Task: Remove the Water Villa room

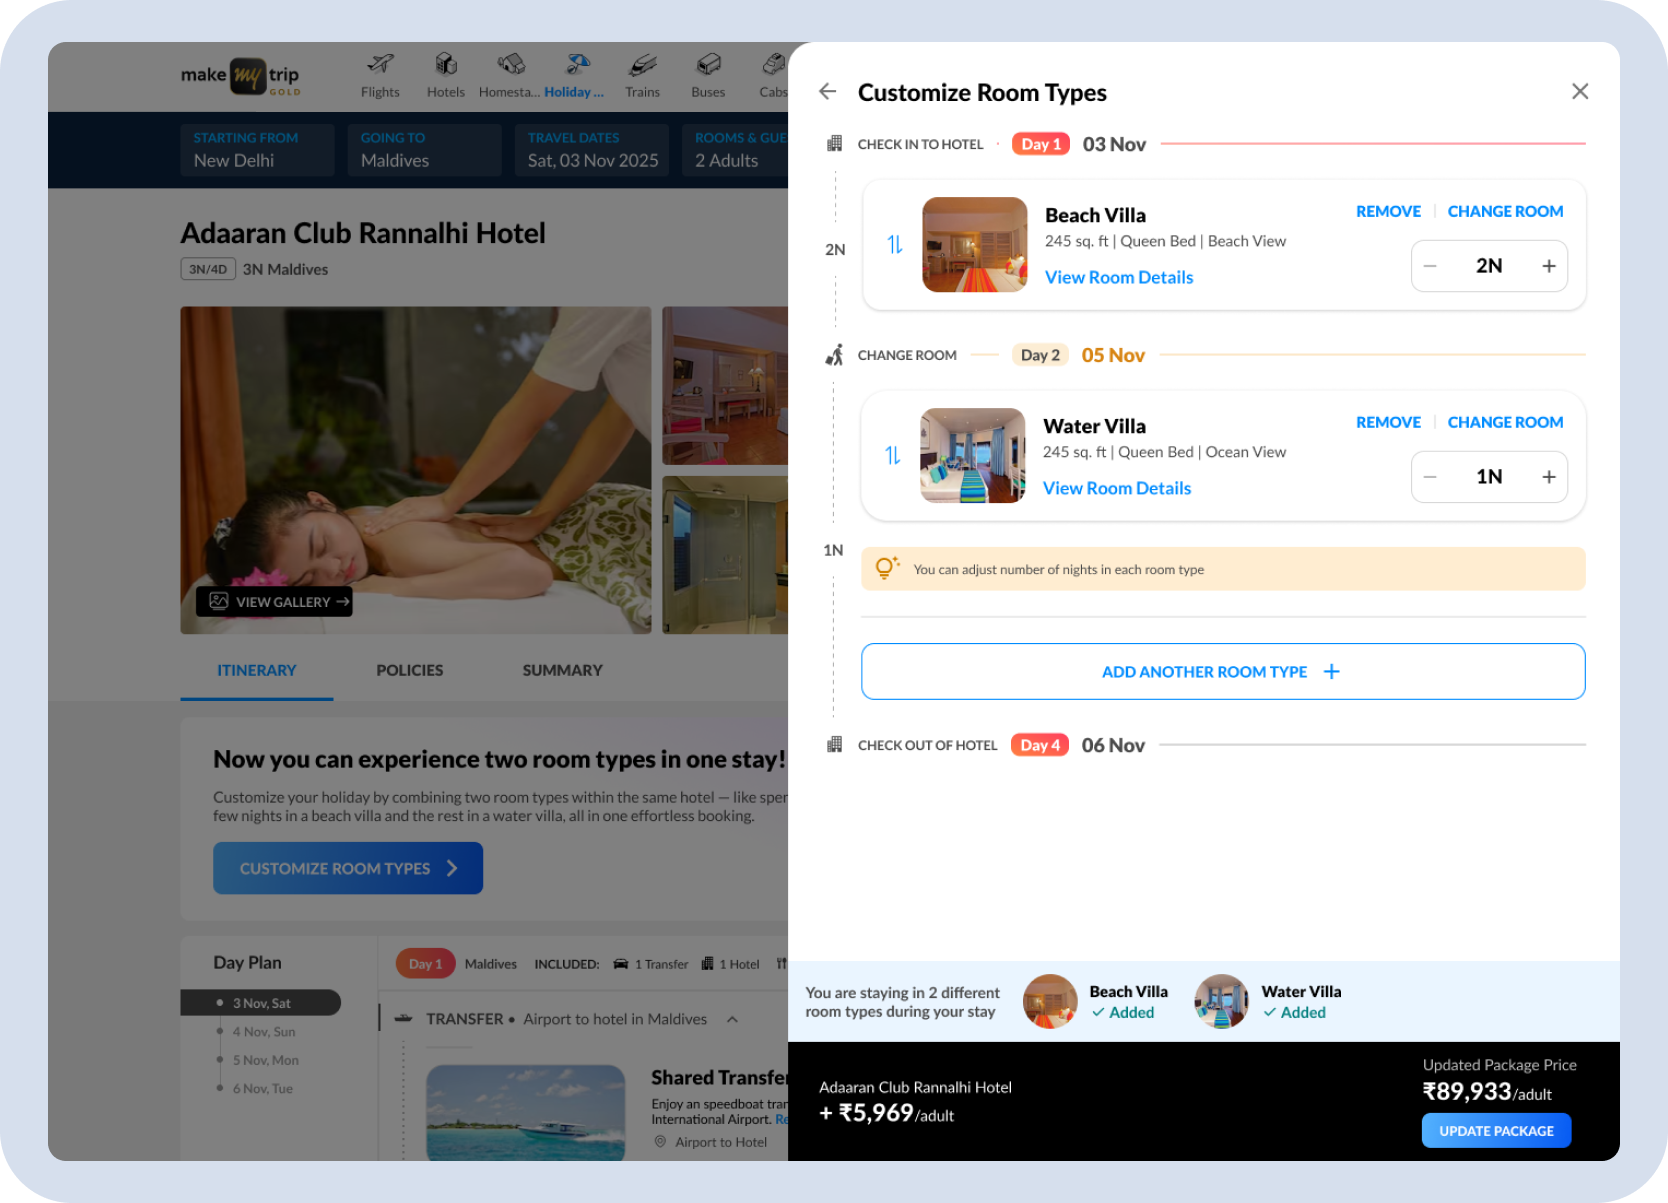Action: (x=1388, y=422)
